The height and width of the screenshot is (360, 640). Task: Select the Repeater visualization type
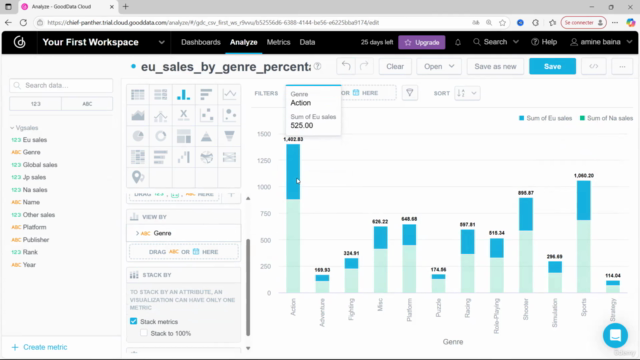click(x=160, y=94)
